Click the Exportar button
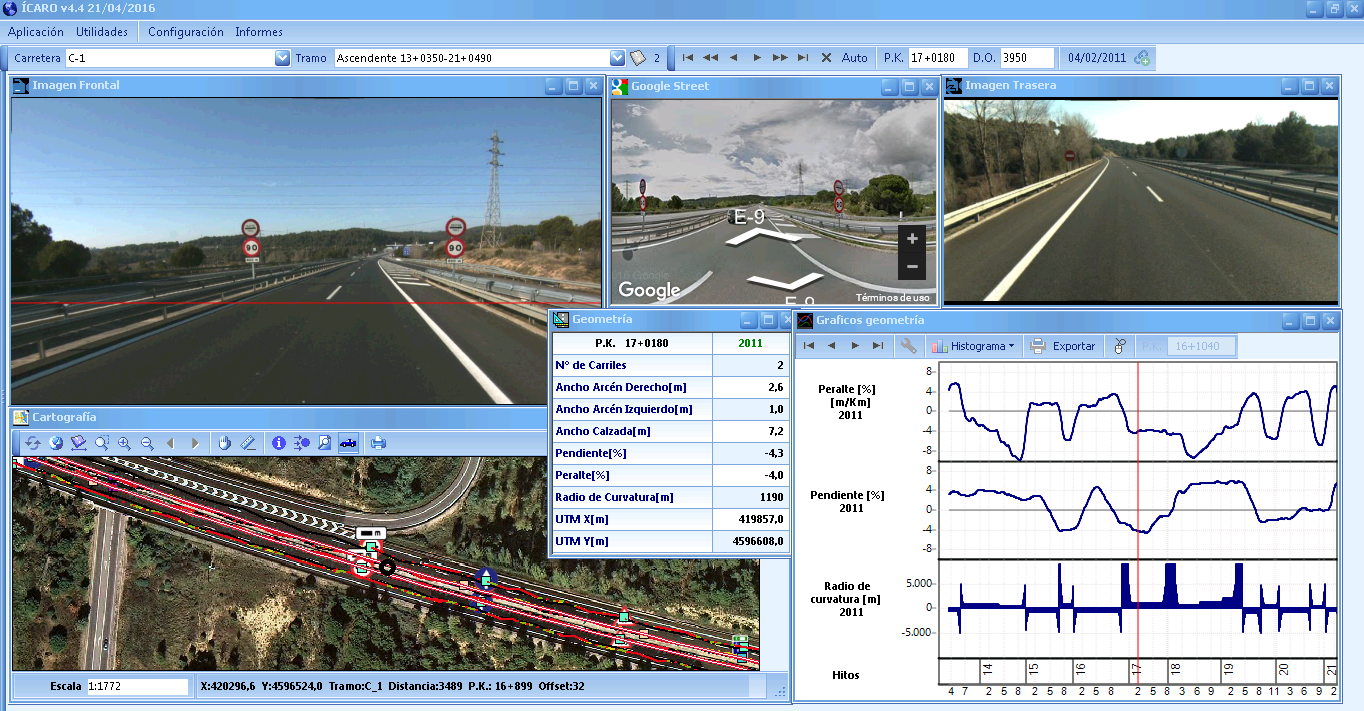Screen dimensions: 1364x711 coord(1063,346)
